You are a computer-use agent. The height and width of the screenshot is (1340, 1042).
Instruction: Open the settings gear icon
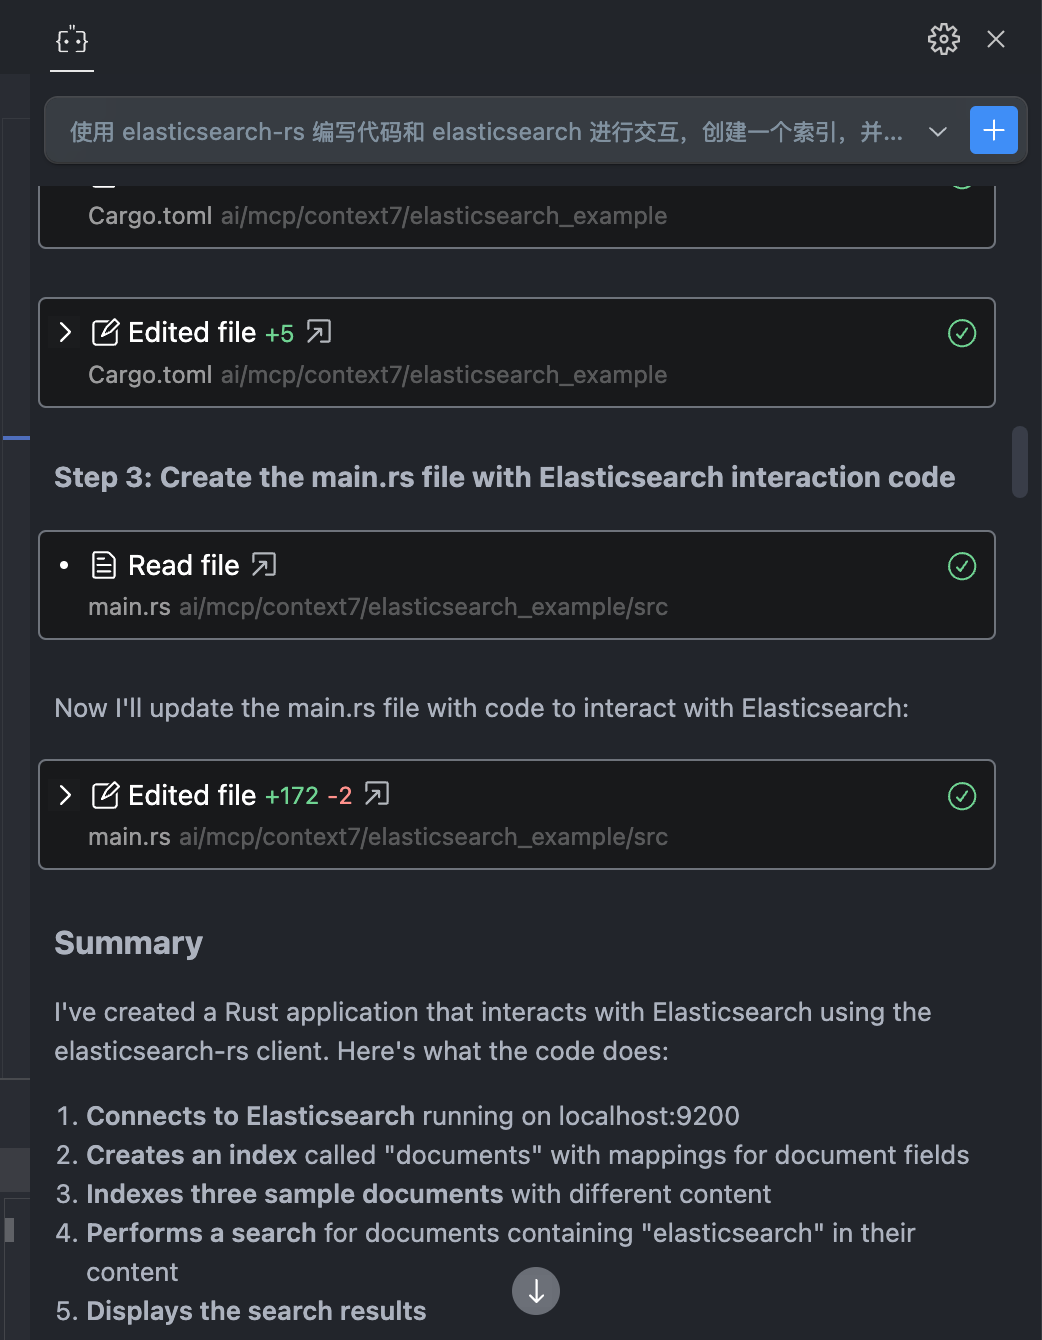coord(943,39)
